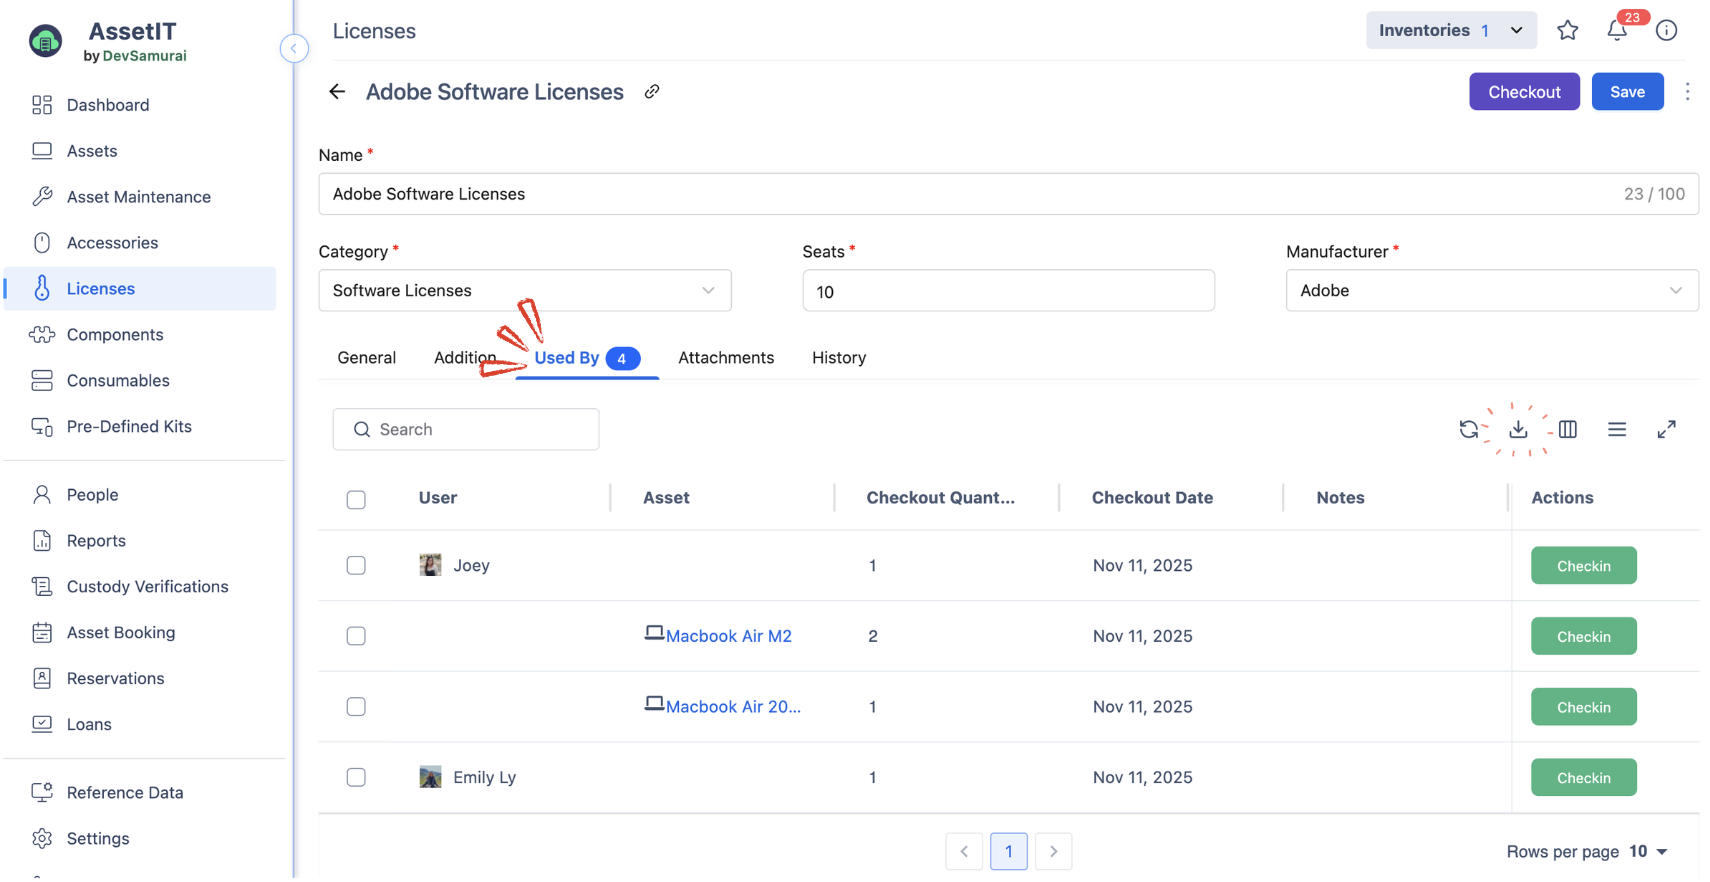The height and width of the screenshot is (882, 1710).
Task: Click the star favorites icon
Action: coord(1567,31)
